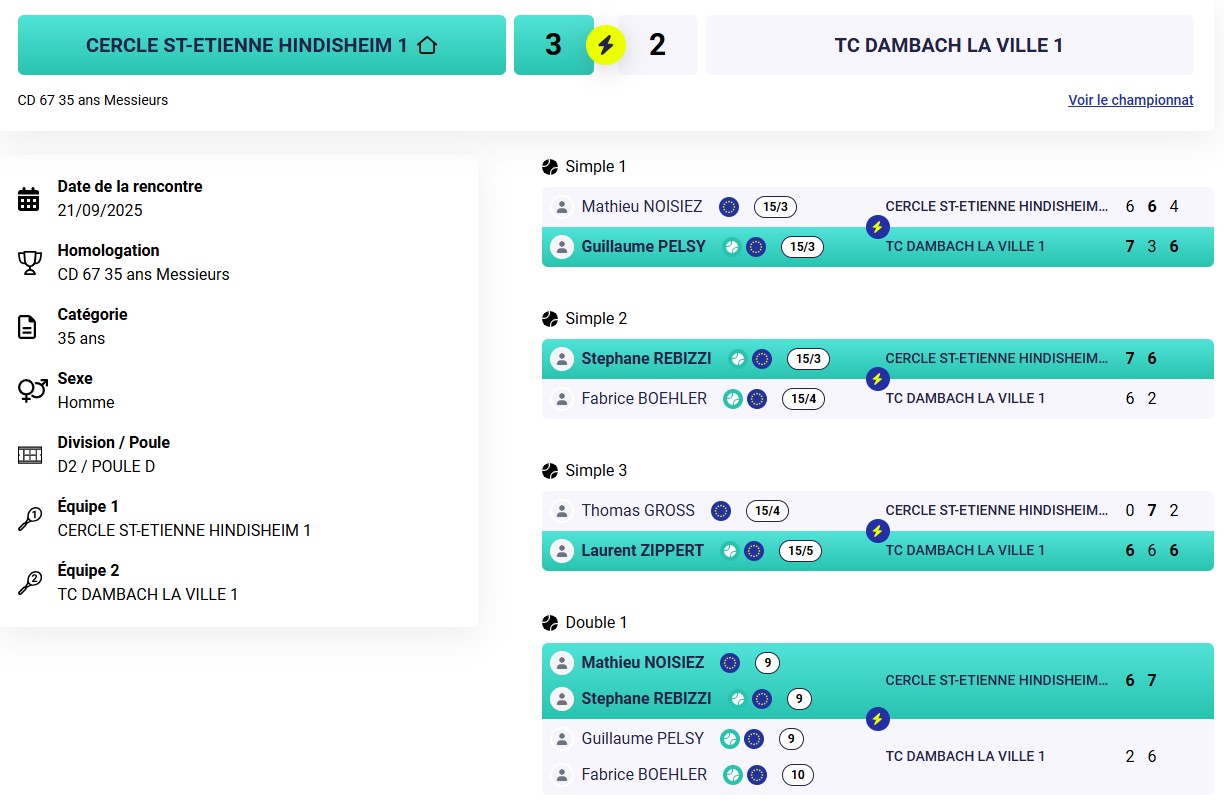Click the document icon next to Catégorie
Viewport: 1225px width, 810px height.
(29, 327)
